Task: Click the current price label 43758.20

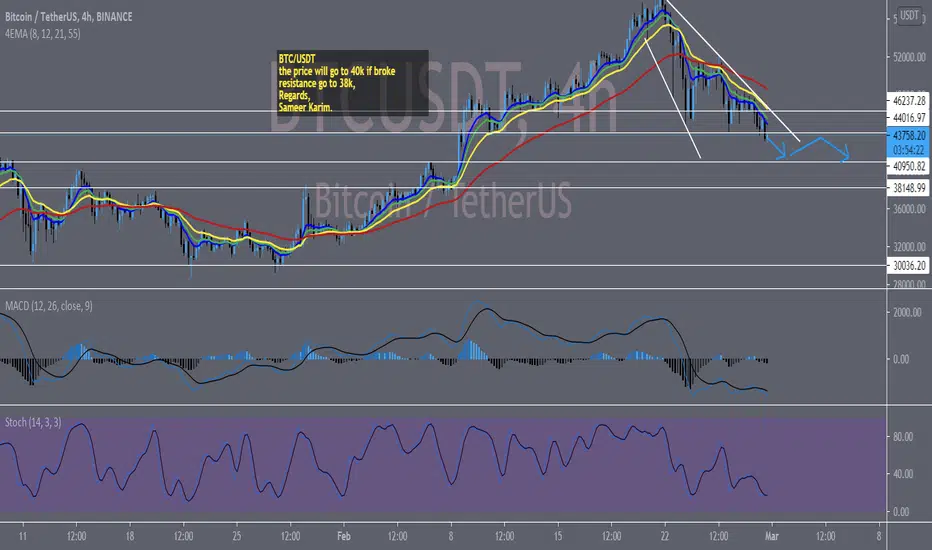Action: tap(908, 135)
